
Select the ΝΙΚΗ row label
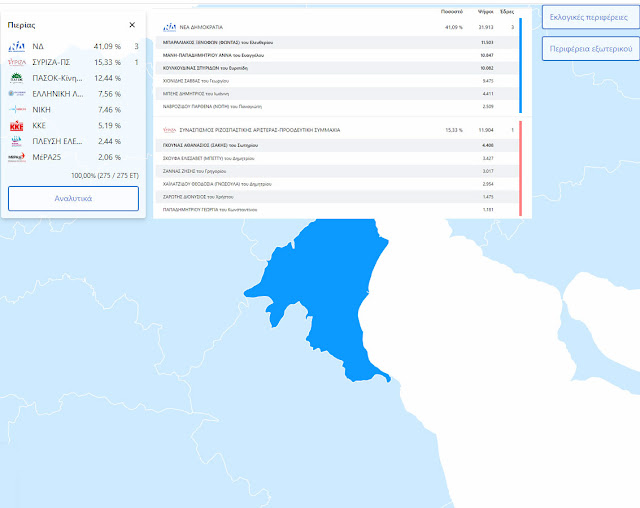tap(42, 109)
